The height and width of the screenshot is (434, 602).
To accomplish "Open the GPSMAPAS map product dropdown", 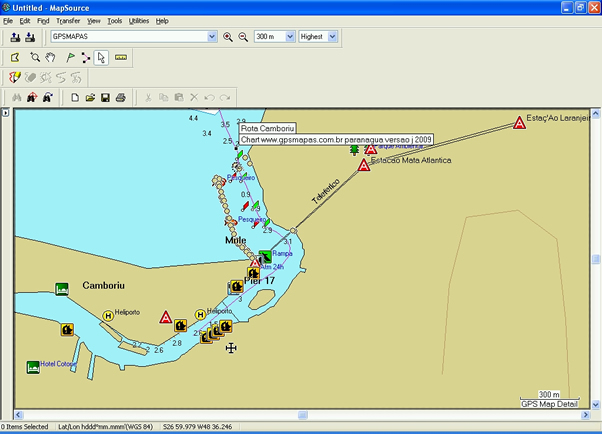I will [211, 37].
